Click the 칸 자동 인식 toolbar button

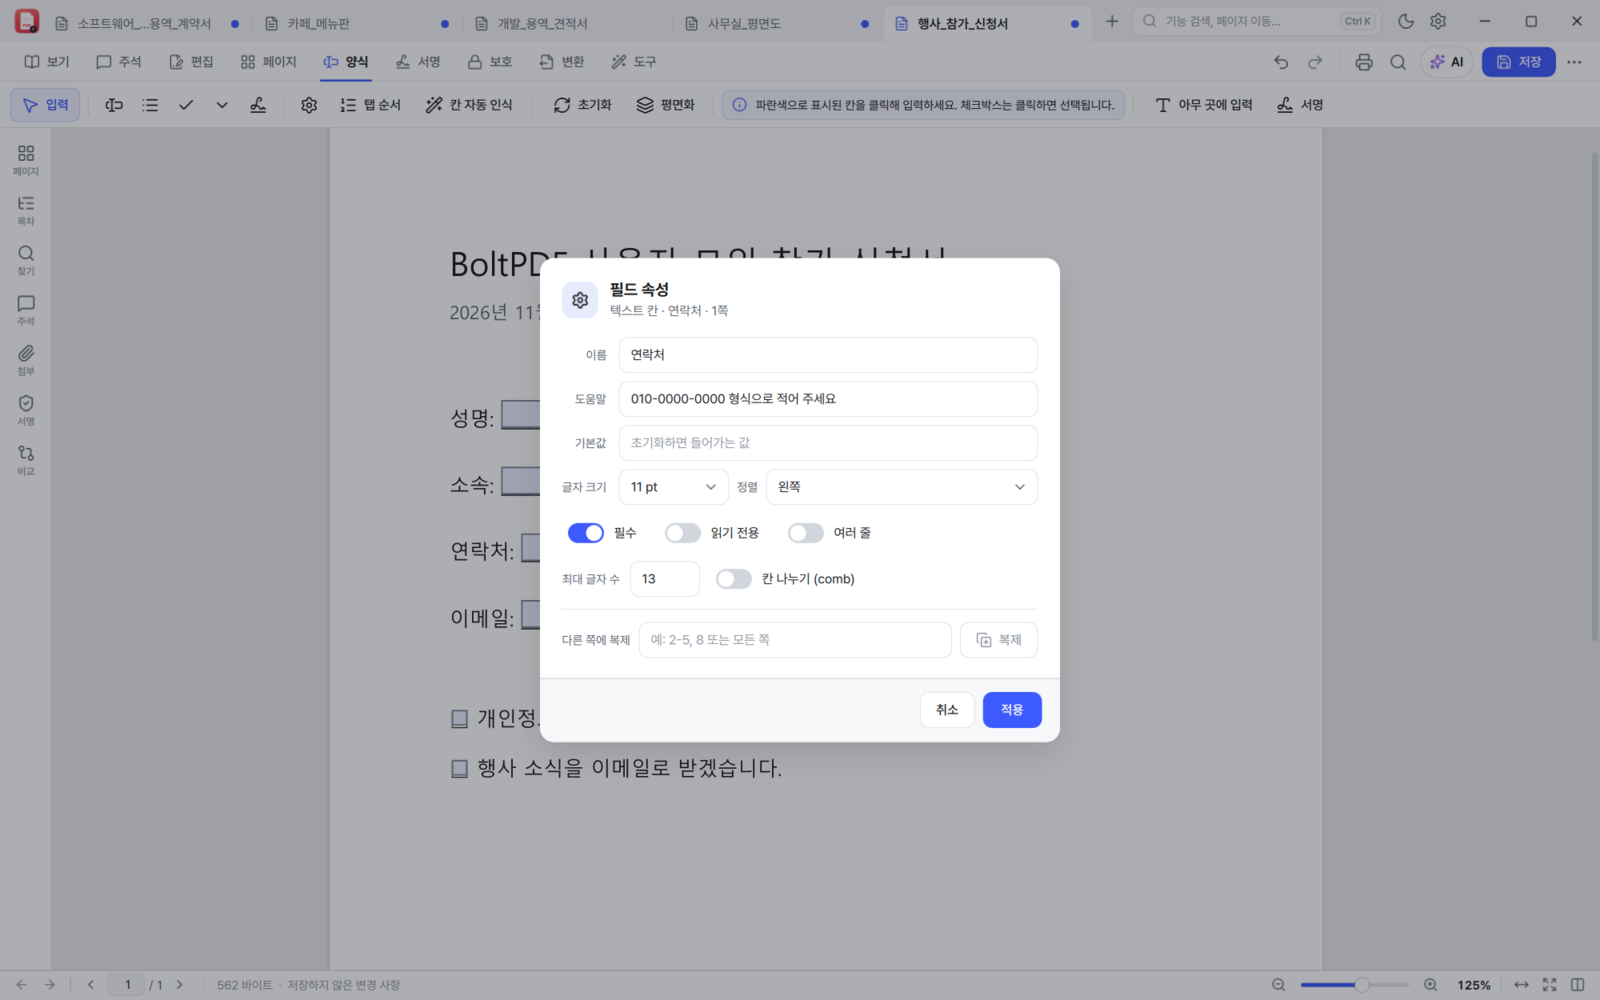pos(469,105)
